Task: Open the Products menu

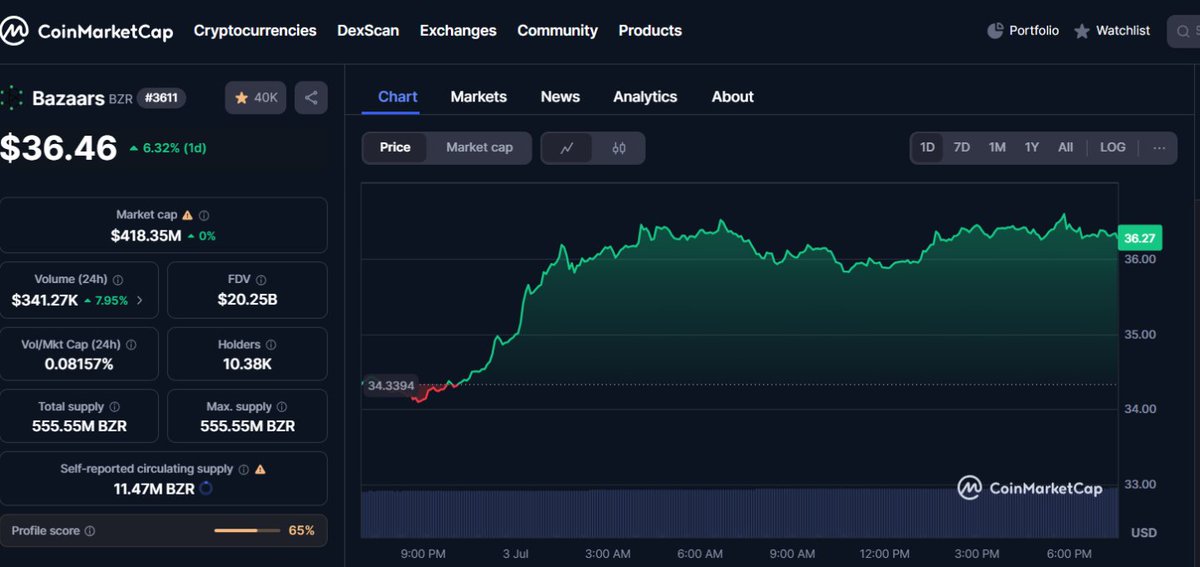Action: (650, 31)
